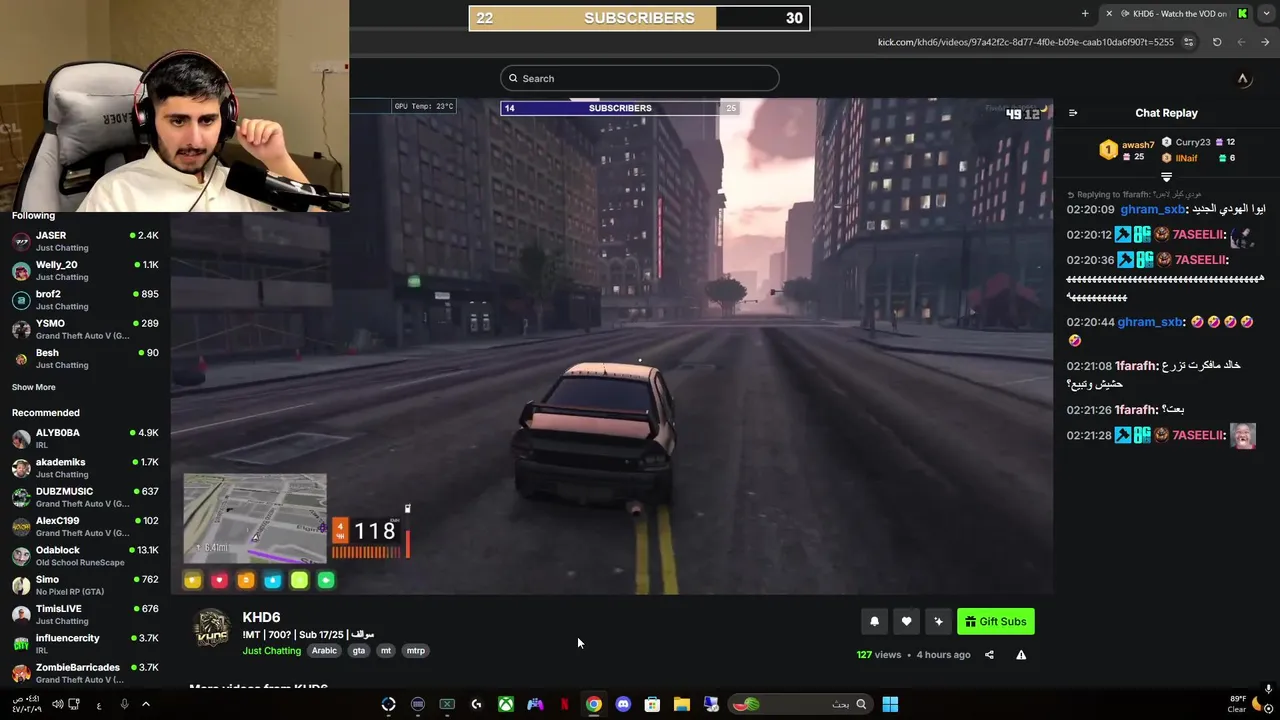Open Discord from the taskbar

click(623, 704)
